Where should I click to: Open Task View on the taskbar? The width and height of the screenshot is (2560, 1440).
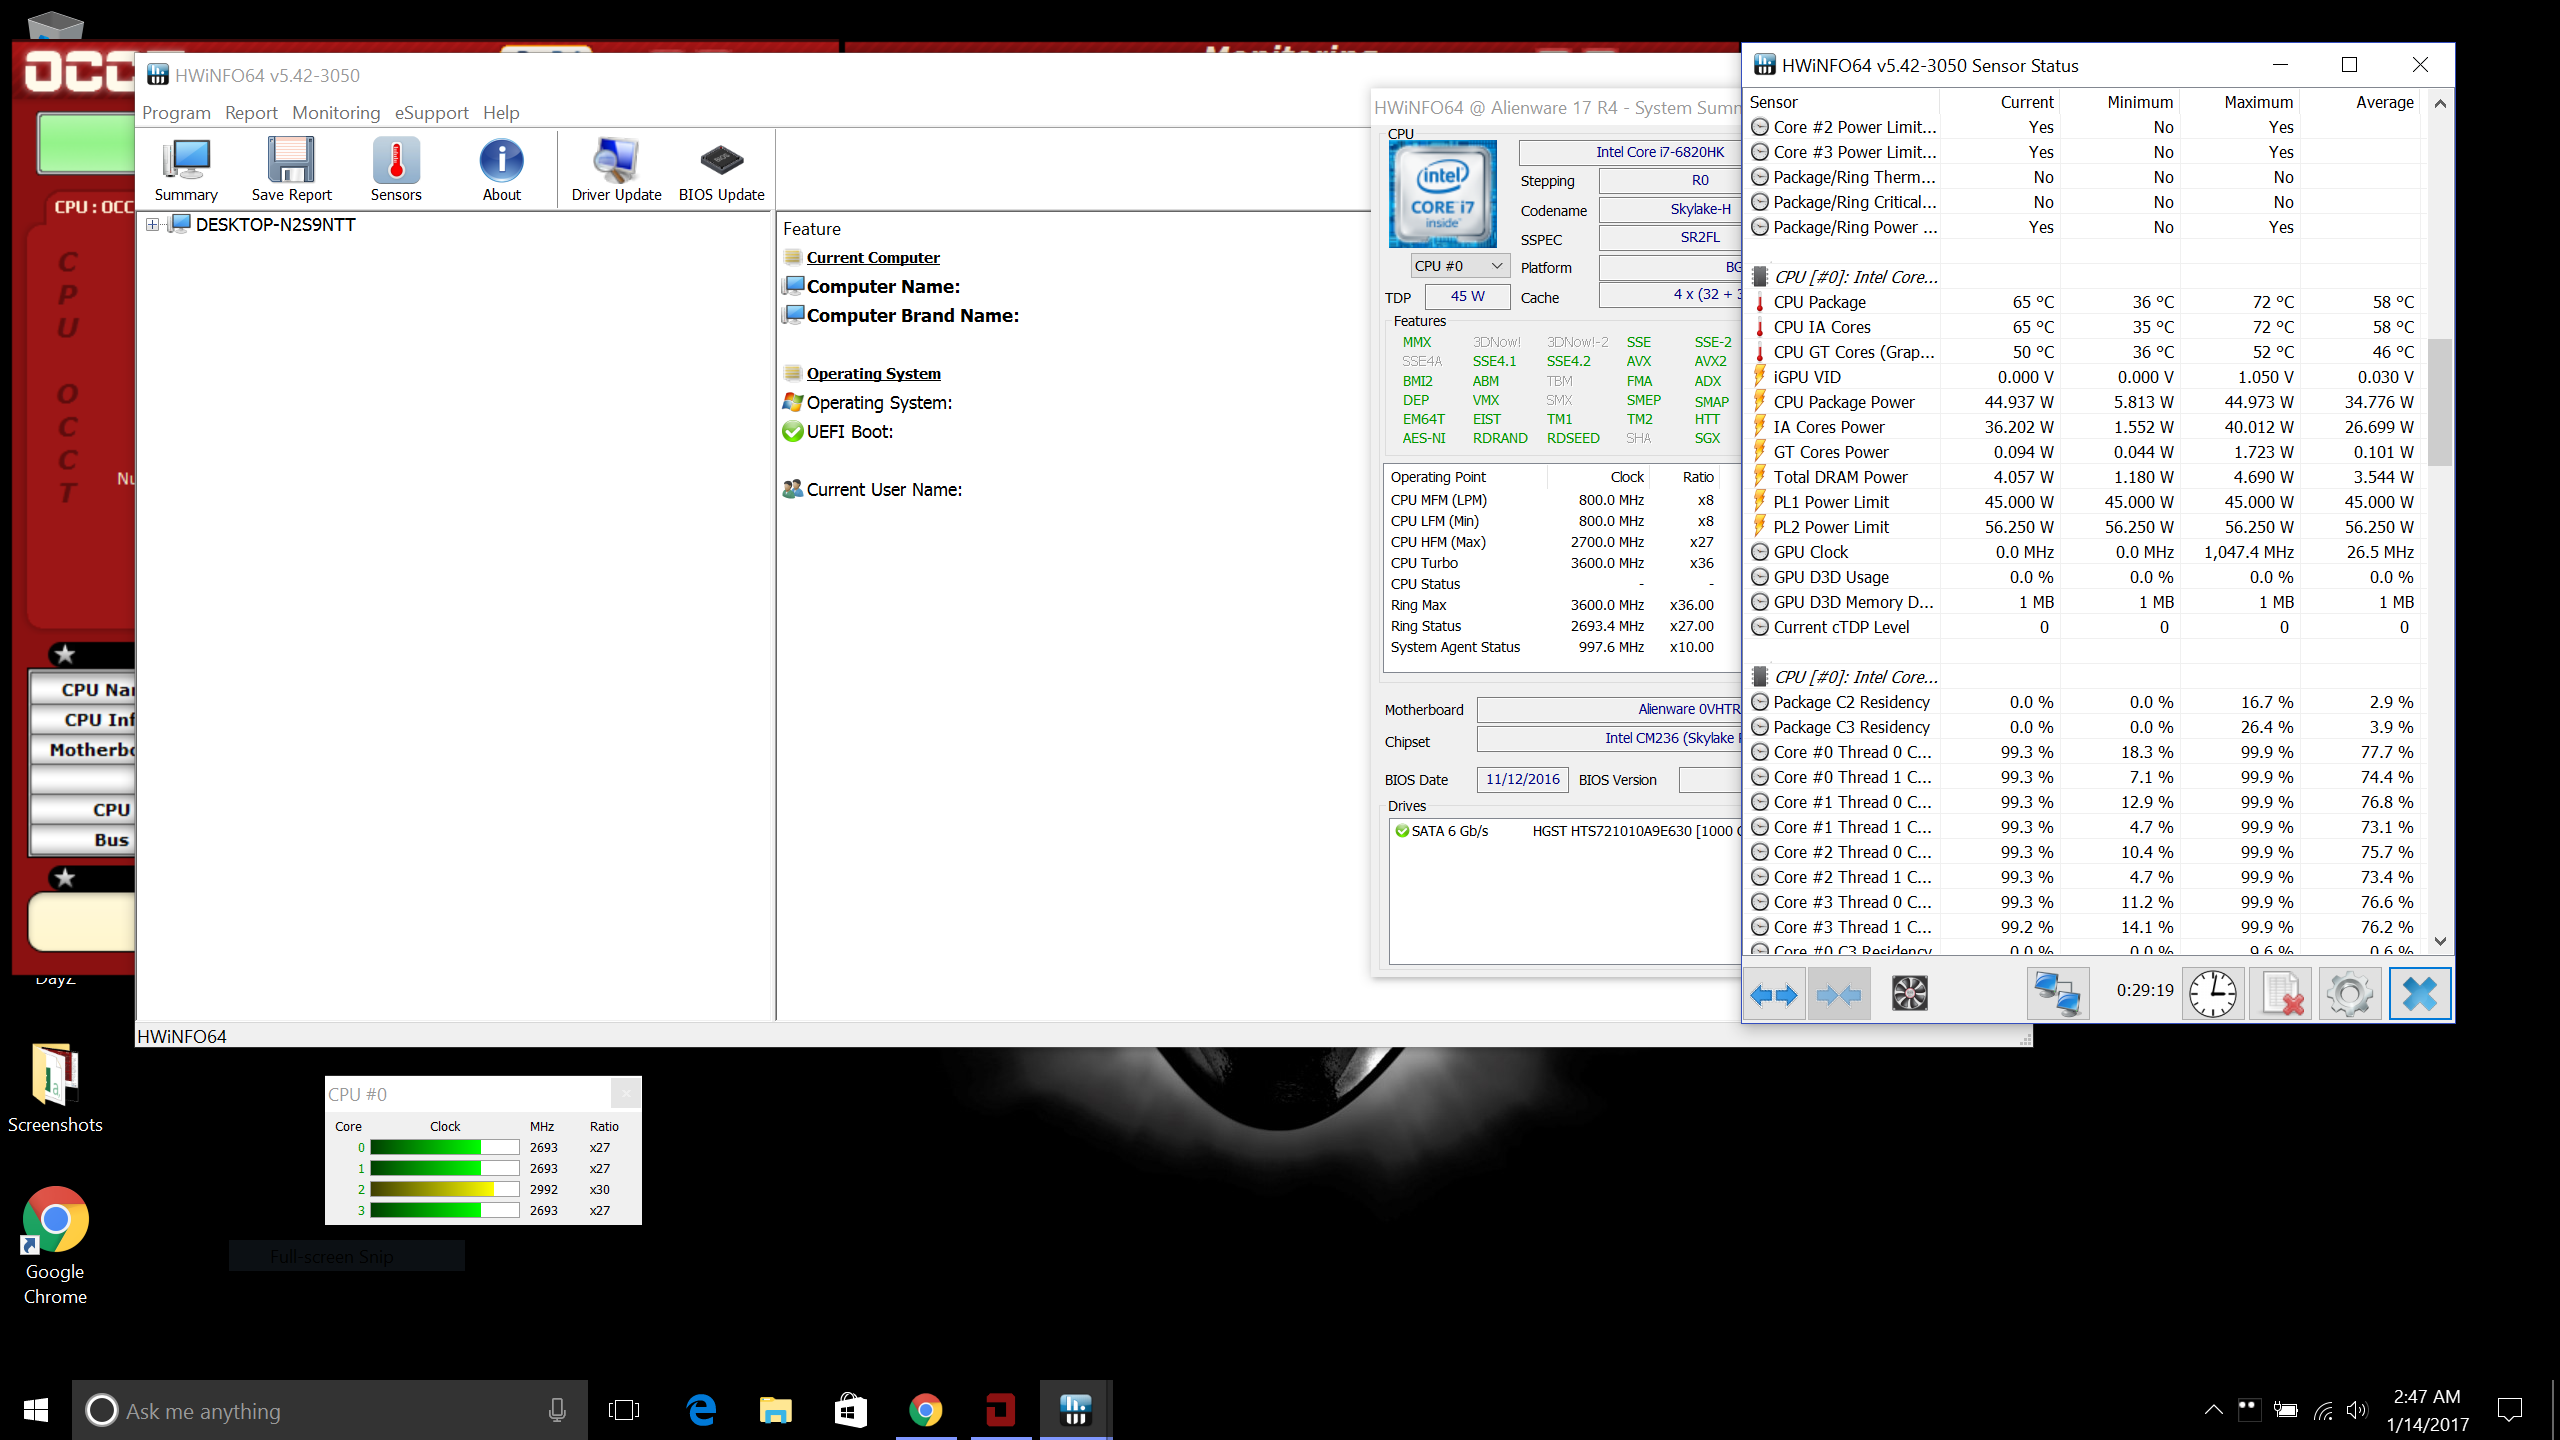(624, 1410)
